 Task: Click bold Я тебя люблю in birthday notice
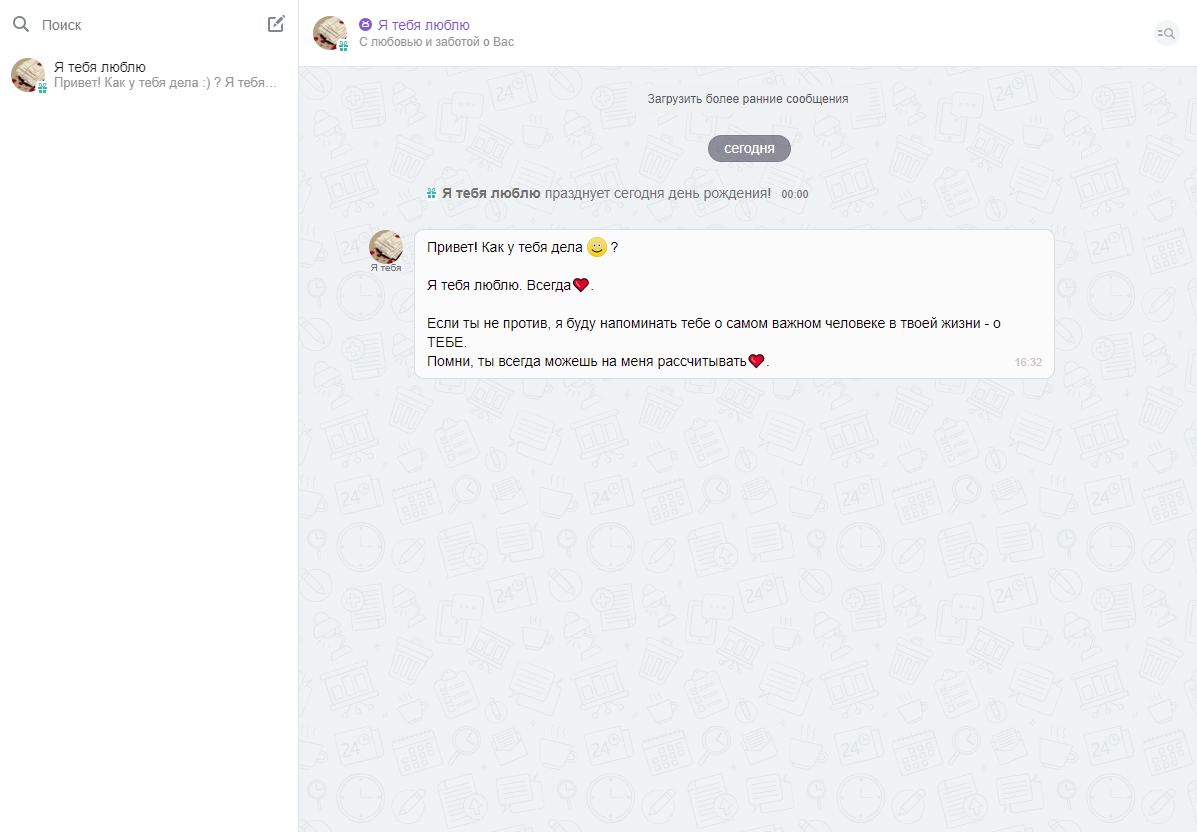pos(491,193)
